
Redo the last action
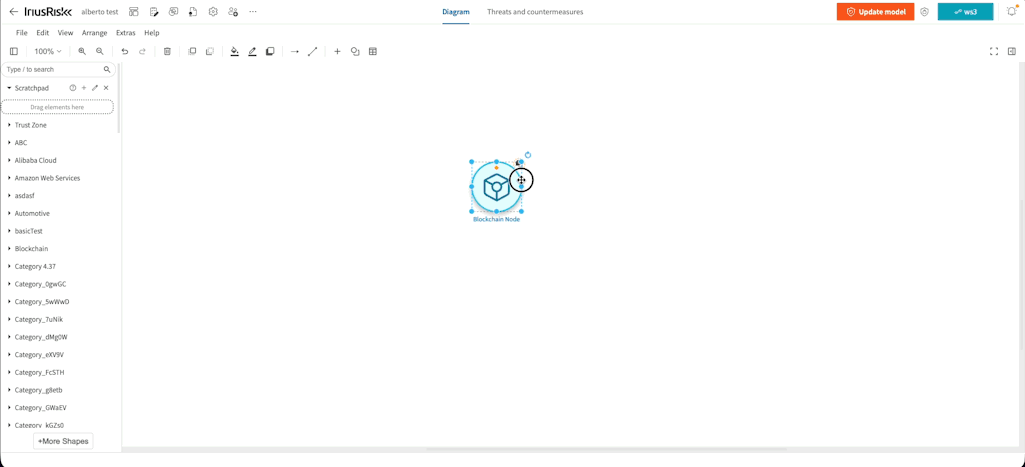[x=142, y=51]
